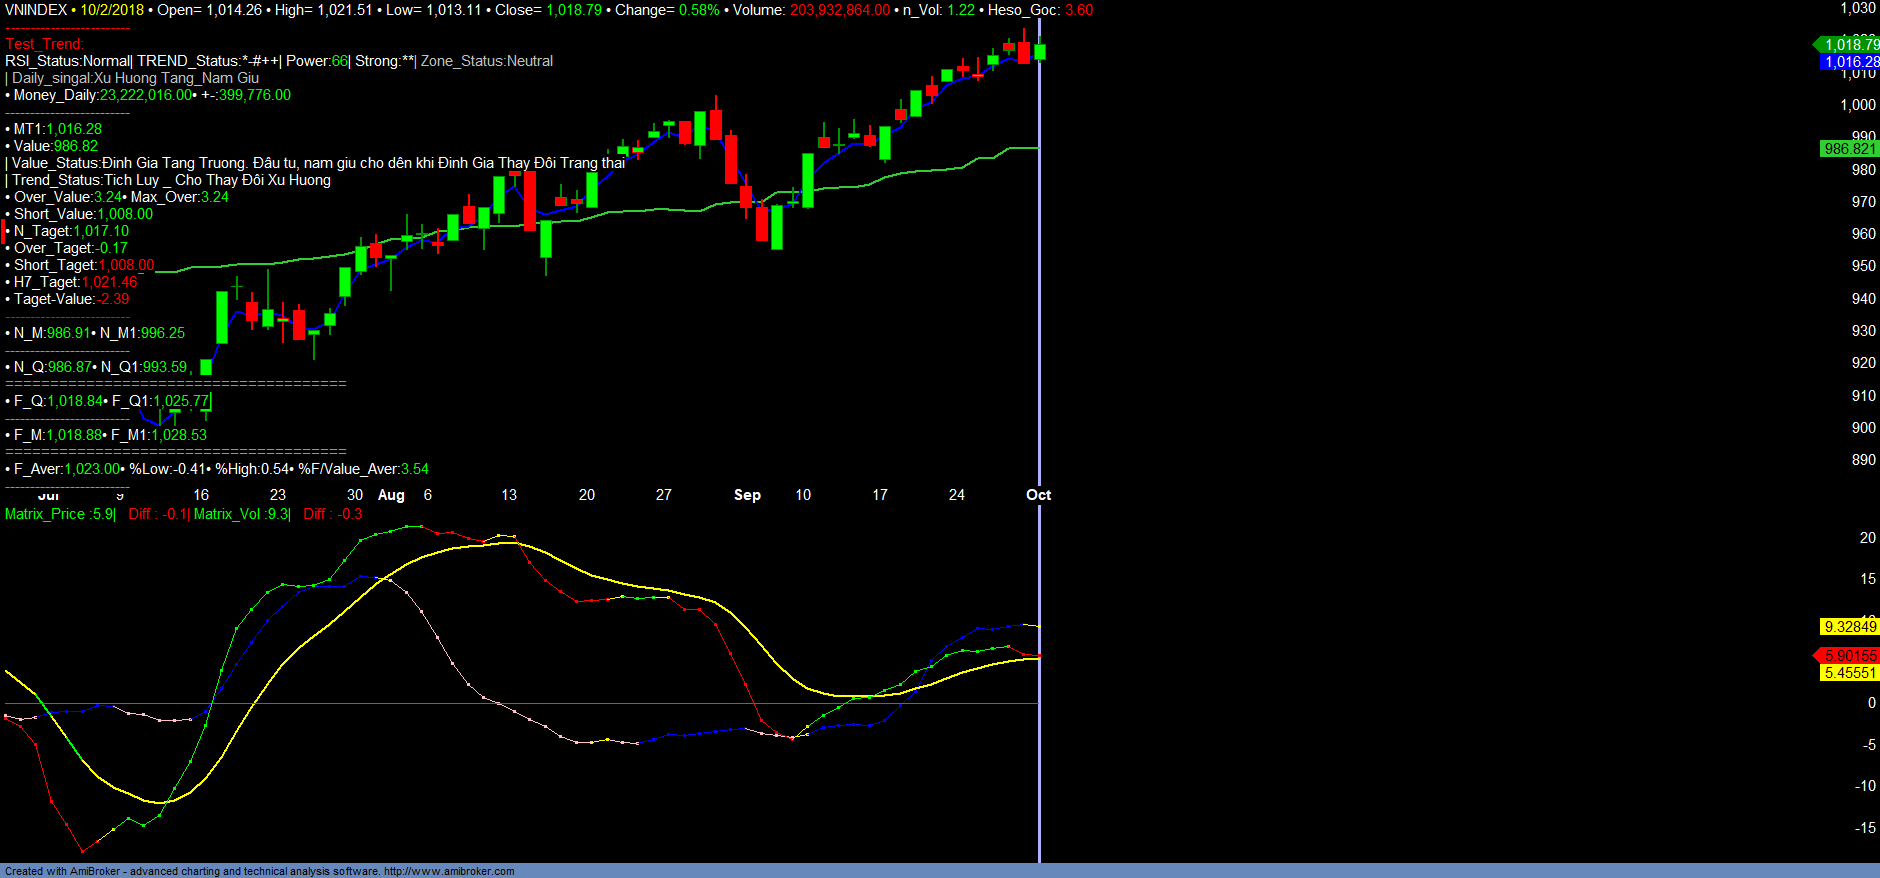The width and height of the screenshot is (1880, 878).
Task: Click the VNINDEX symbol title
Action: pos(36,10)
